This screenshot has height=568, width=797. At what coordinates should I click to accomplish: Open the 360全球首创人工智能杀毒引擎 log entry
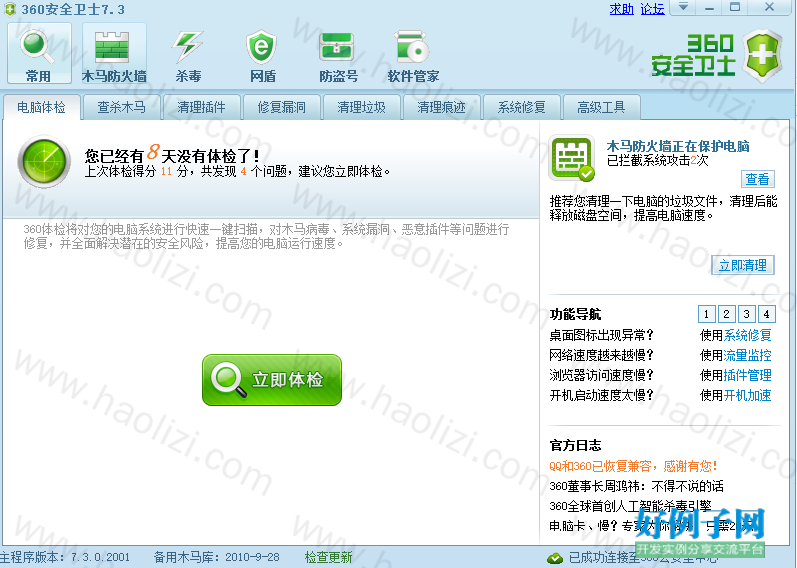630,506
